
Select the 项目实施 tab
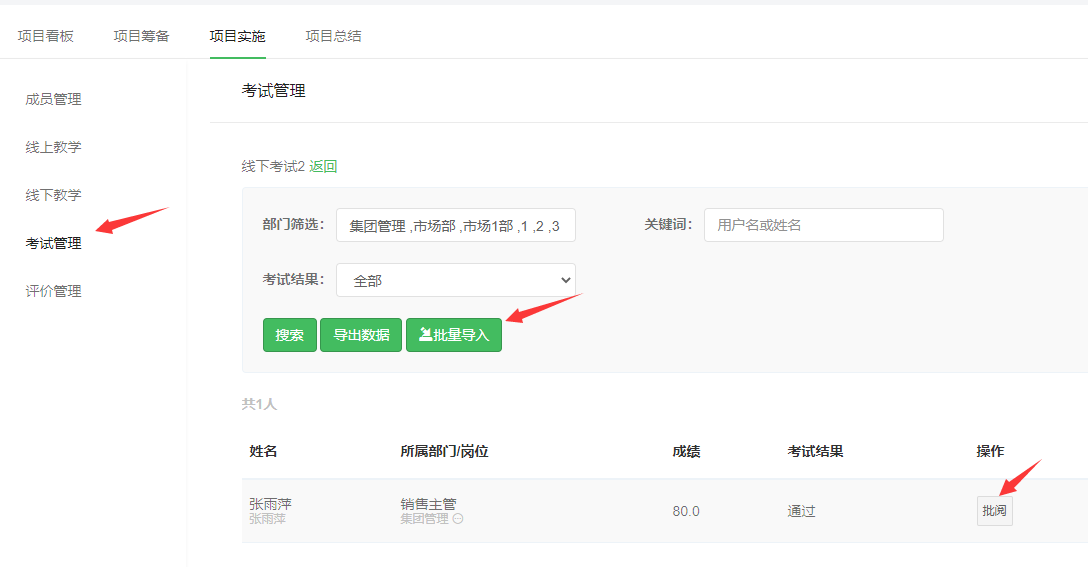point(237,36)
